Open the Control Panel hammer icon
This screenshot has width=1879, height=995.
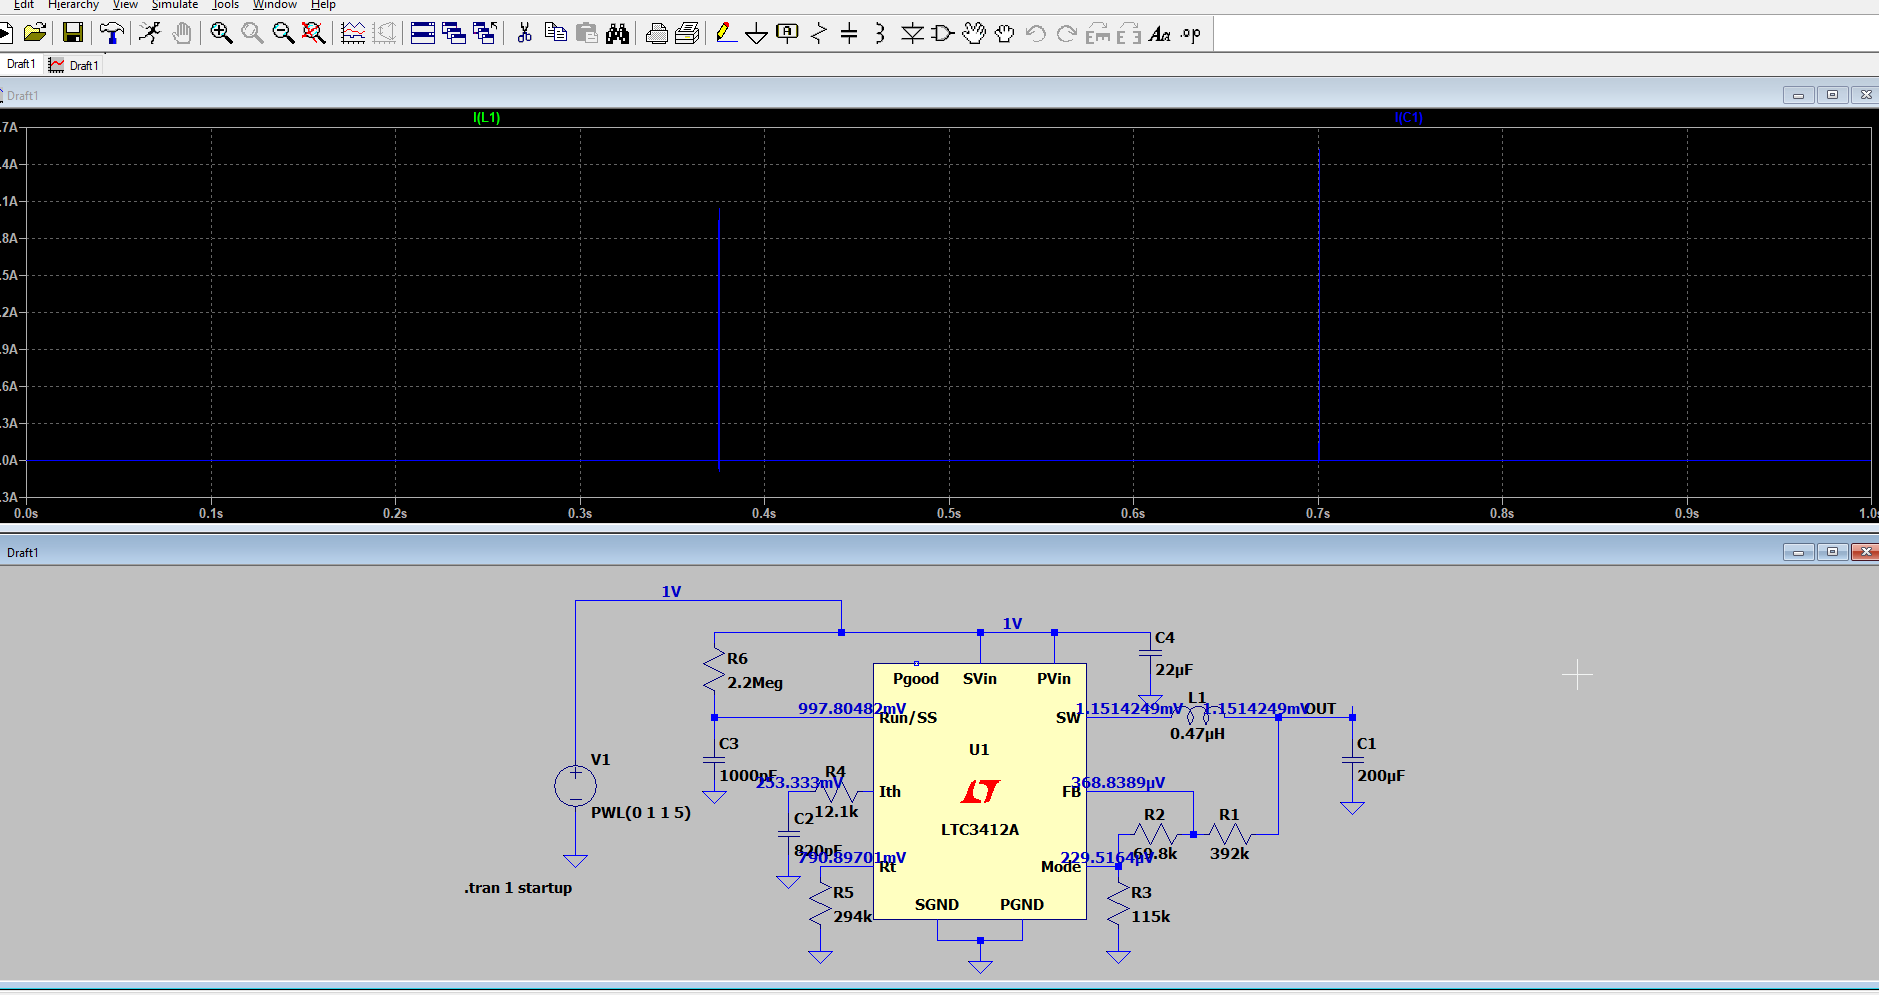point(111,33)
